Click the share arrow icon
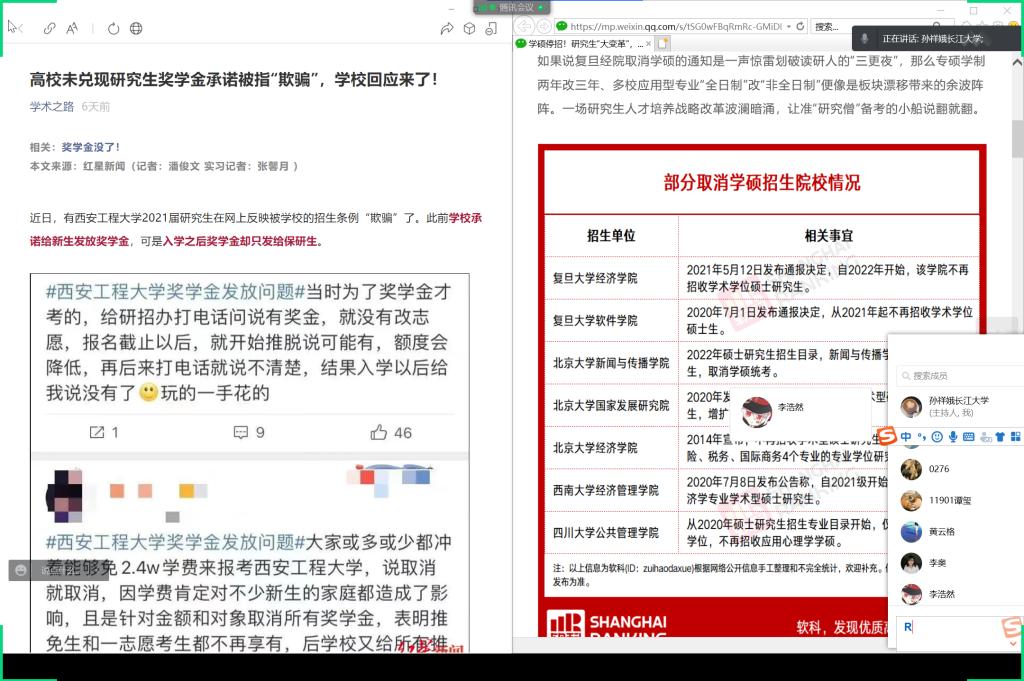The height and width of the screenshot is (681, 1024). (446, 28)
